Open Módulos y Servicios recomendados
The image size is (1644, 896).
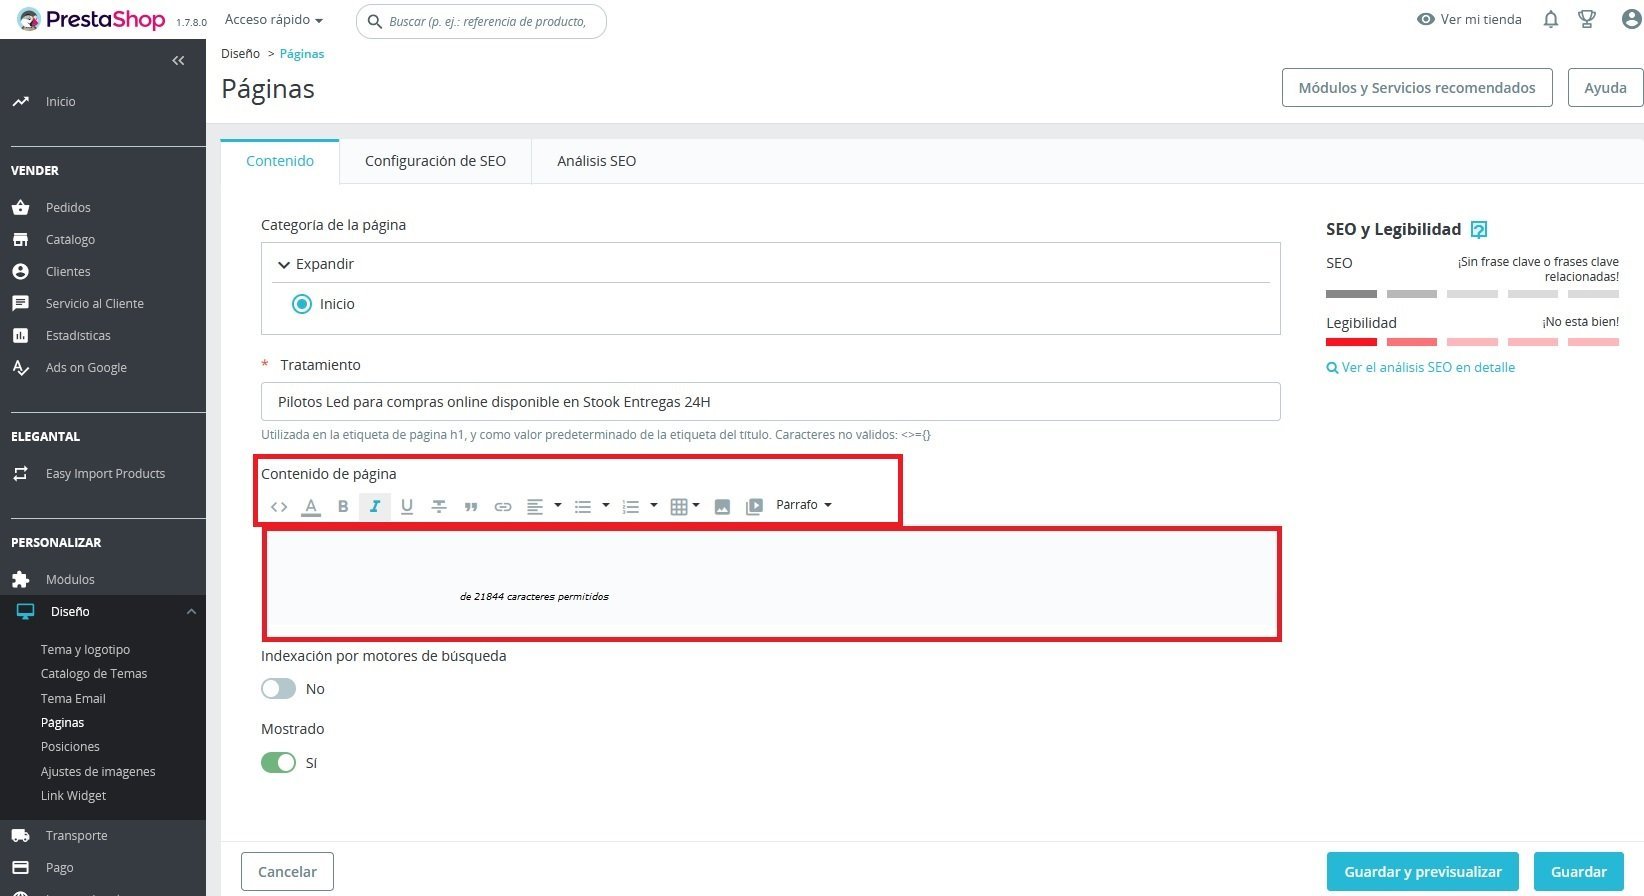1417,88
